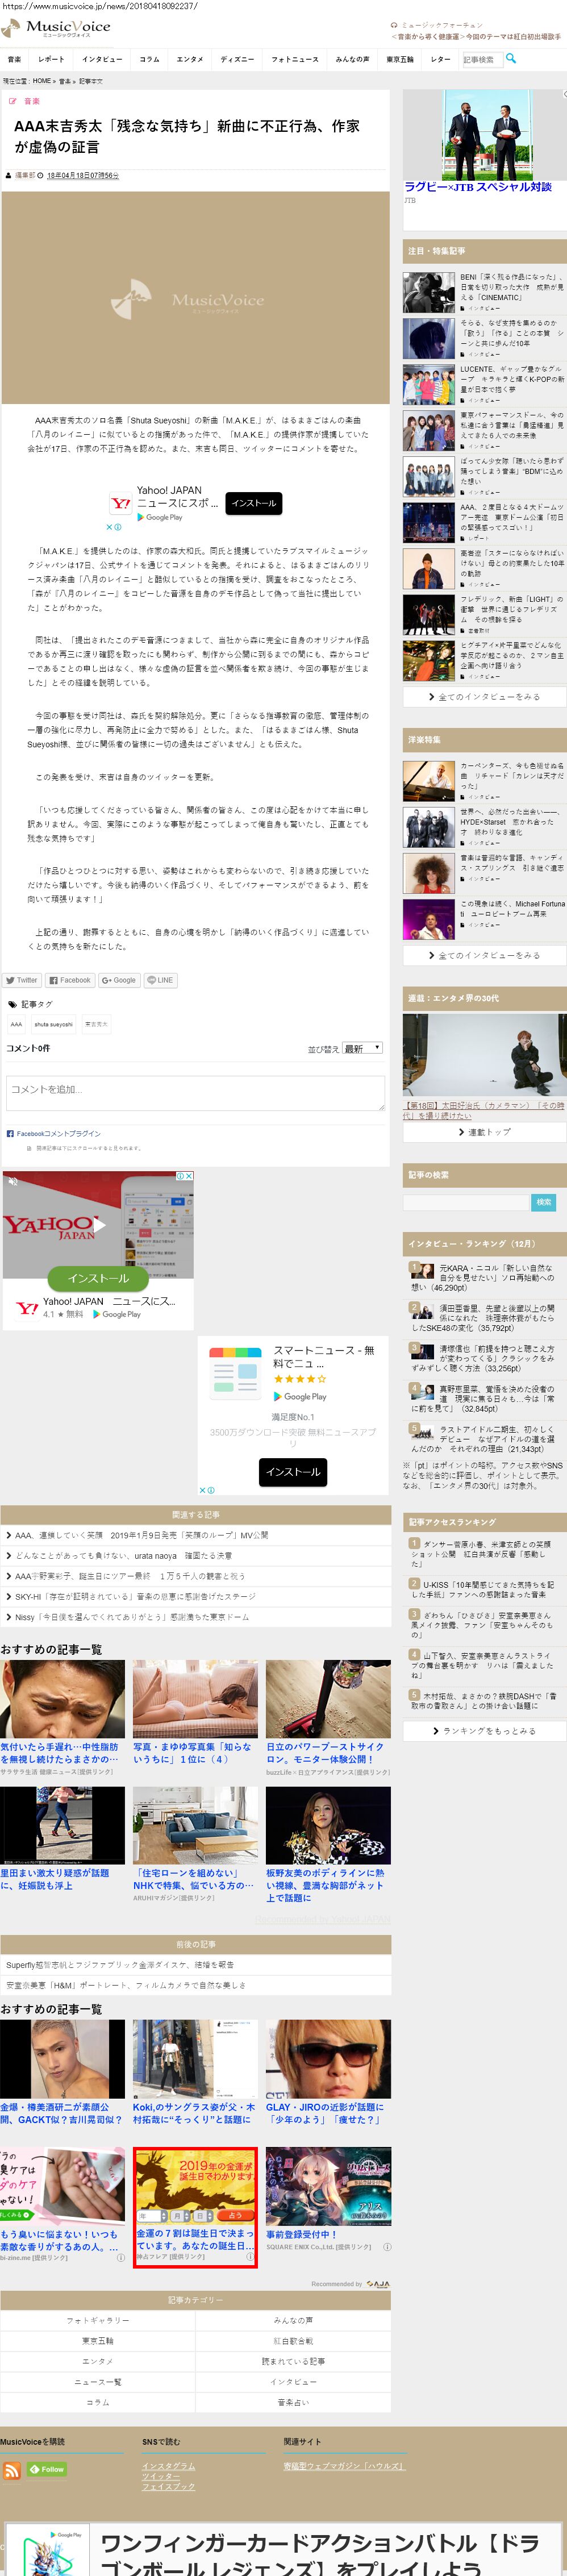
Task: Click the ad info icon below Yahoo ad
Action: pos(118,527)
